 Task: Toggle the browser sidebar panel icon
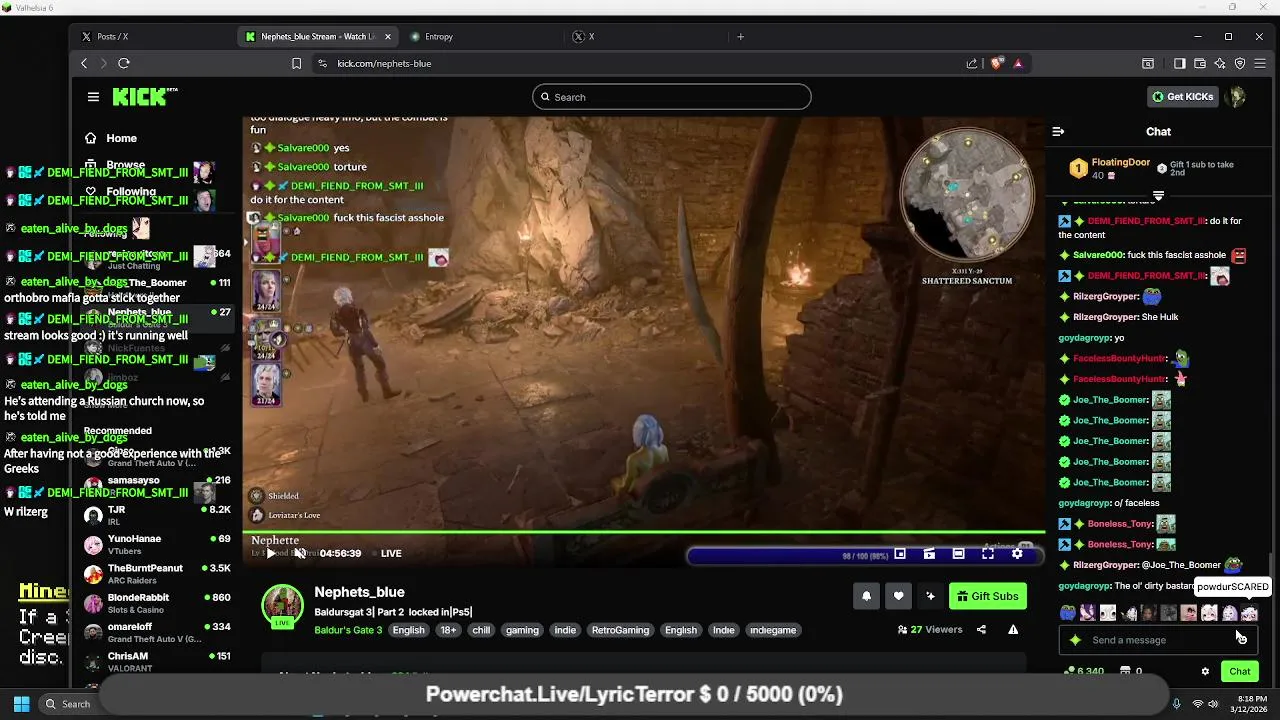point(1180,63)
